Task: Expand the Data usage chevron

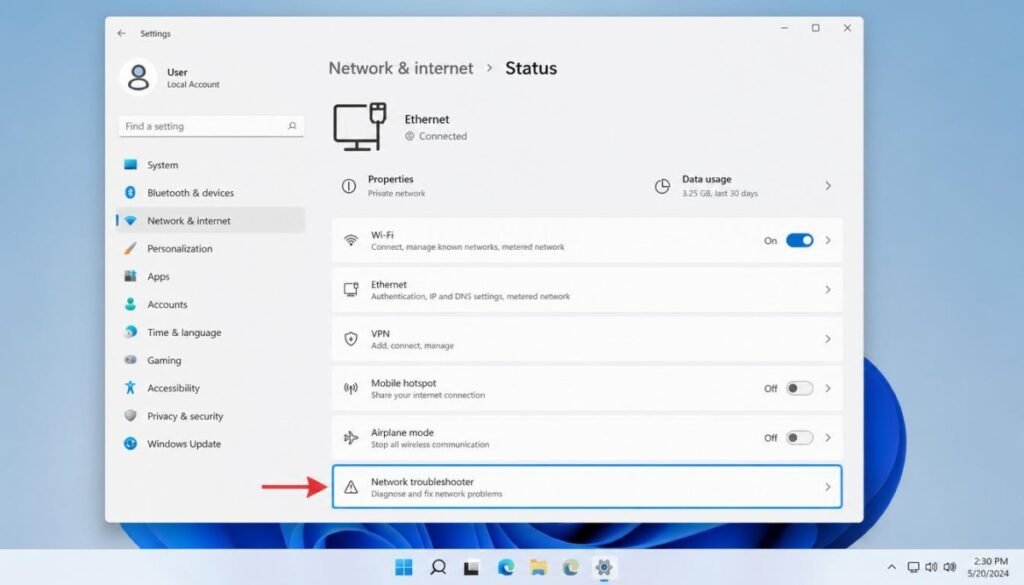Action: pyautogui.click(x=827, y=186)
